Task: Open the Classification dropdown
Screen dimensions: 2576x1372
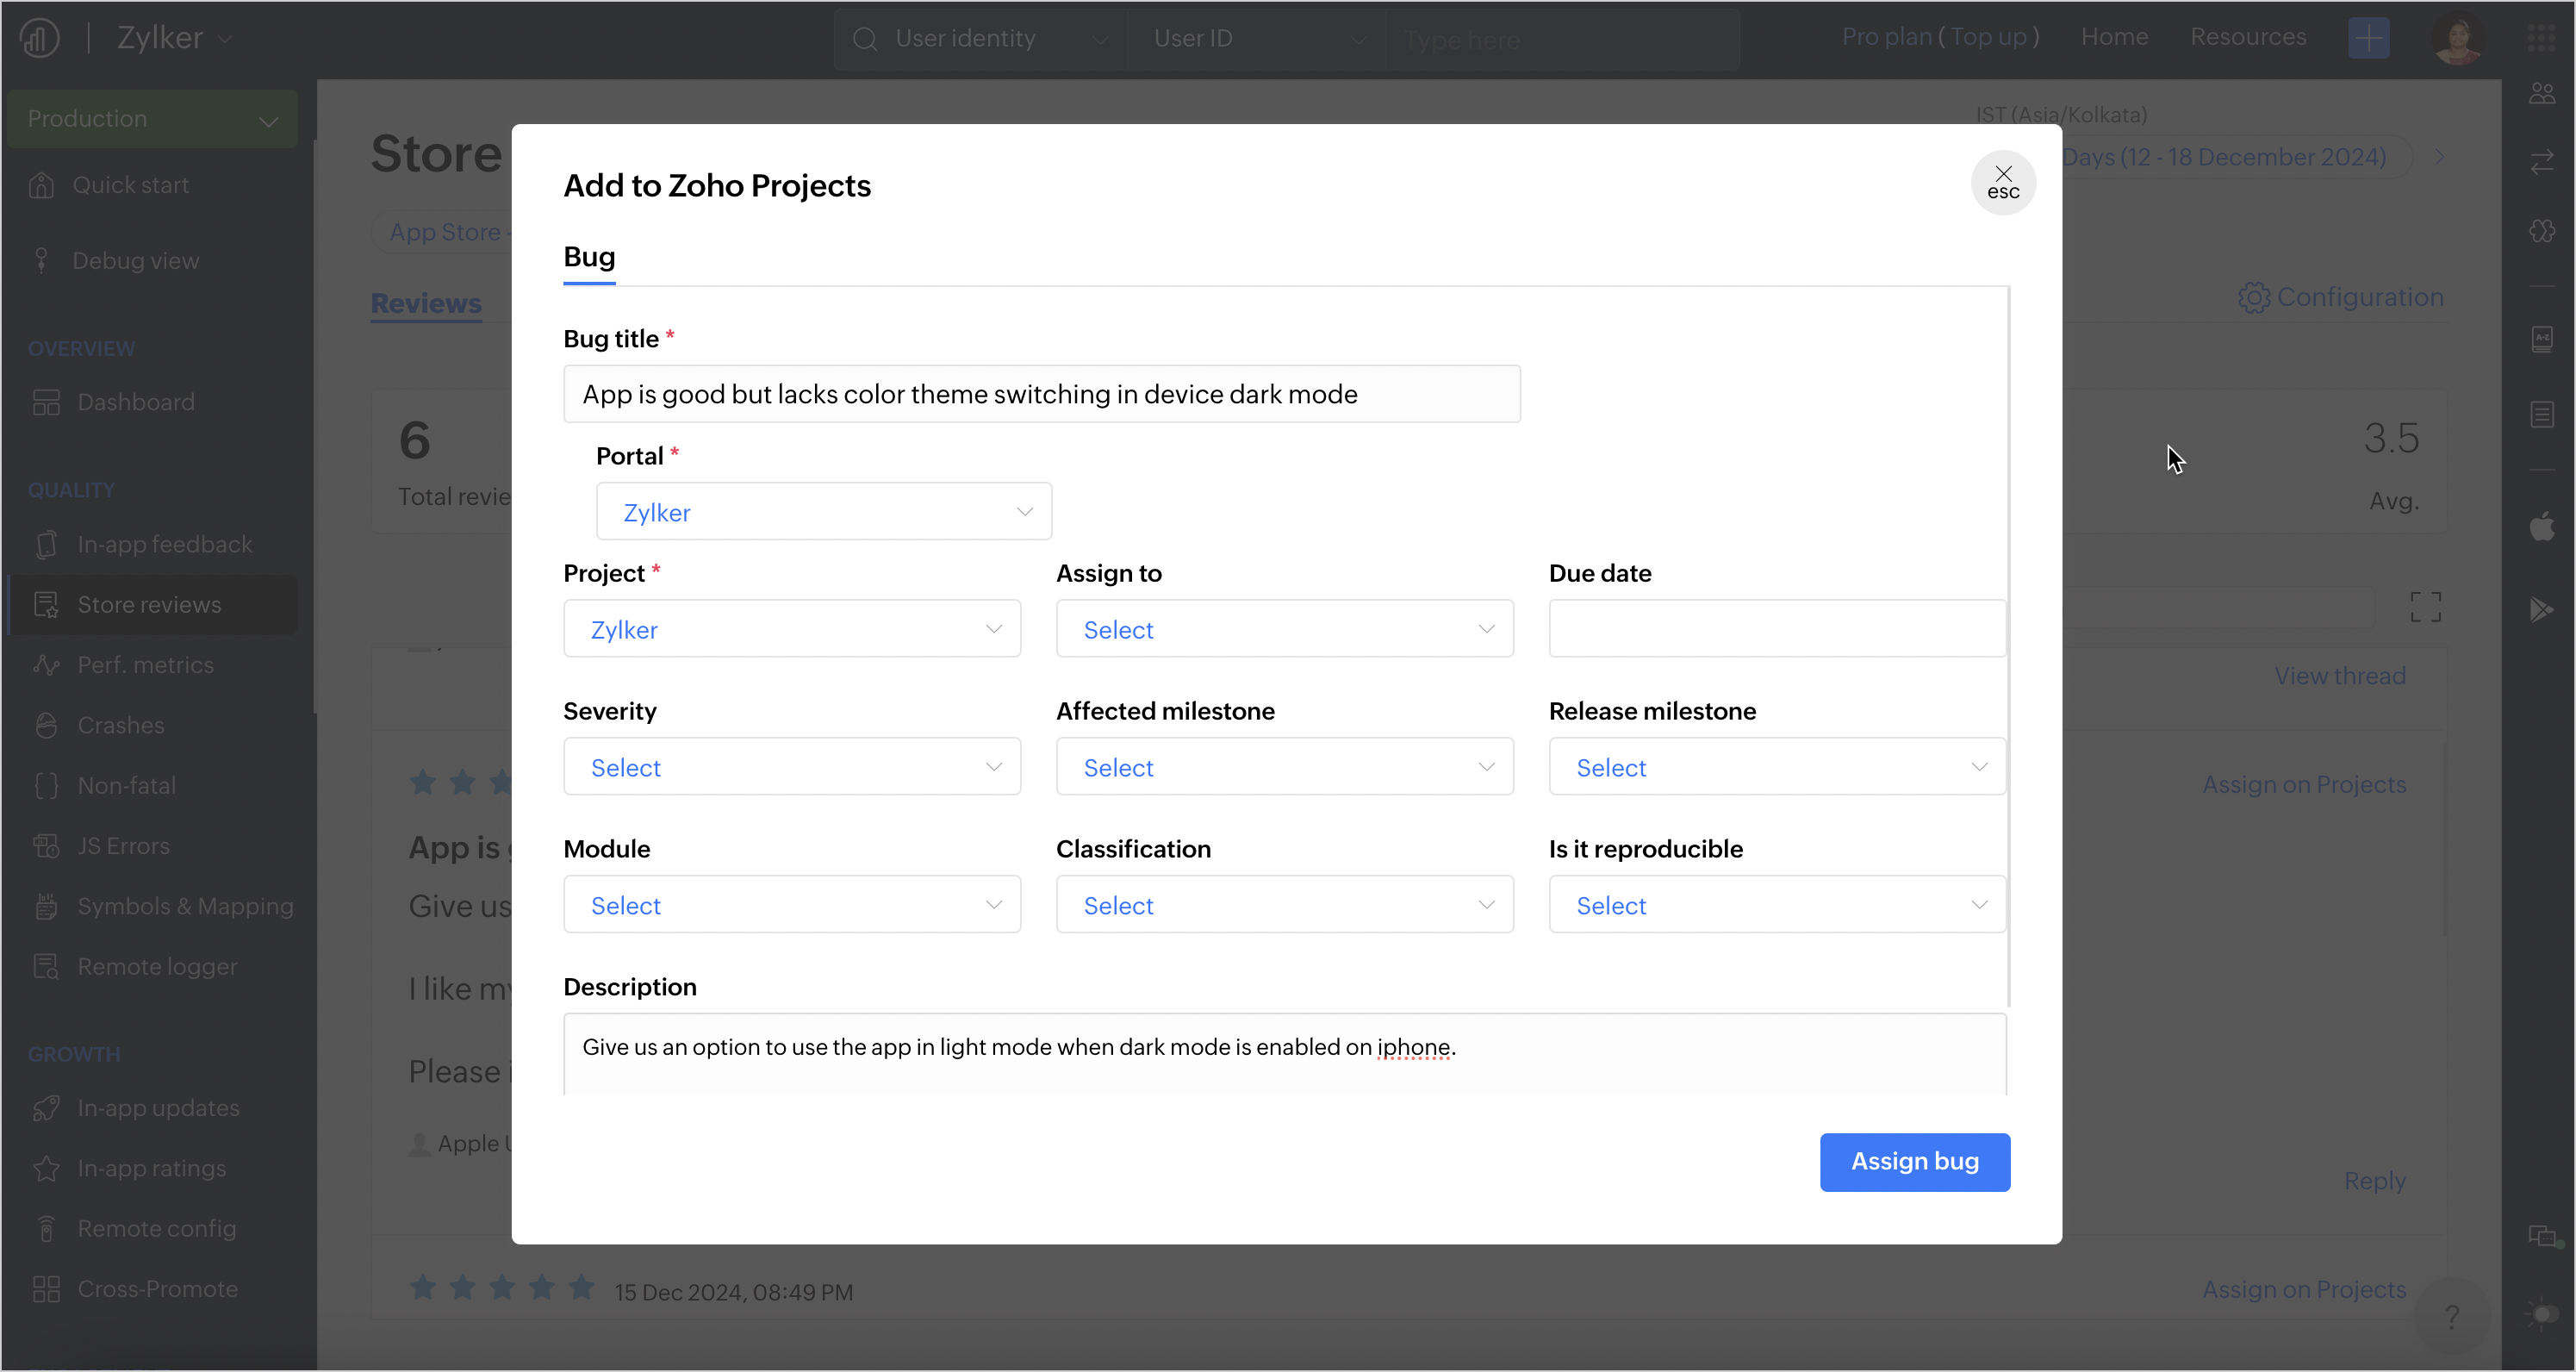Action: click(x=1284, y=905)
